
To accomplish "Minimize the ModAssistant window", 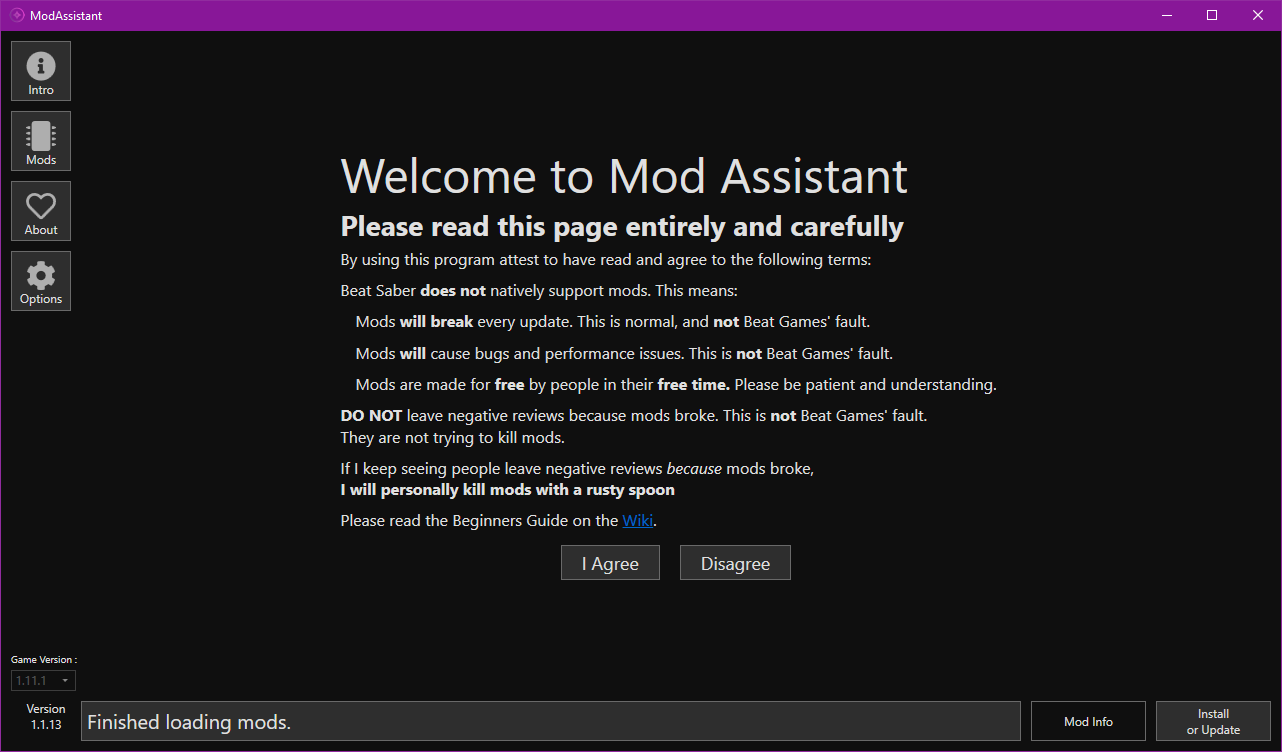I will [x=1166, y=15].
